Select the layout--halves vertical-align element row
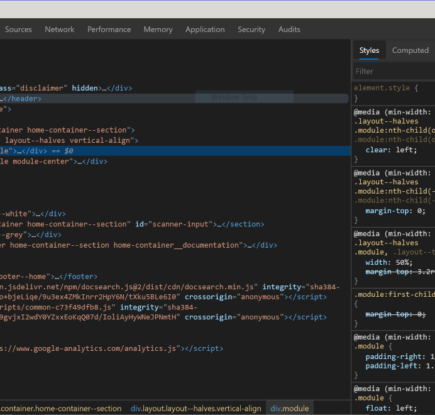 (x=175, y=141)
